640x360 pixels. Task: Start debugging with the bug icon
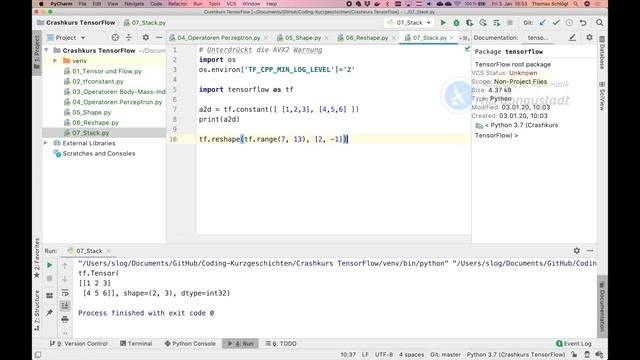(x=456, y=23)
